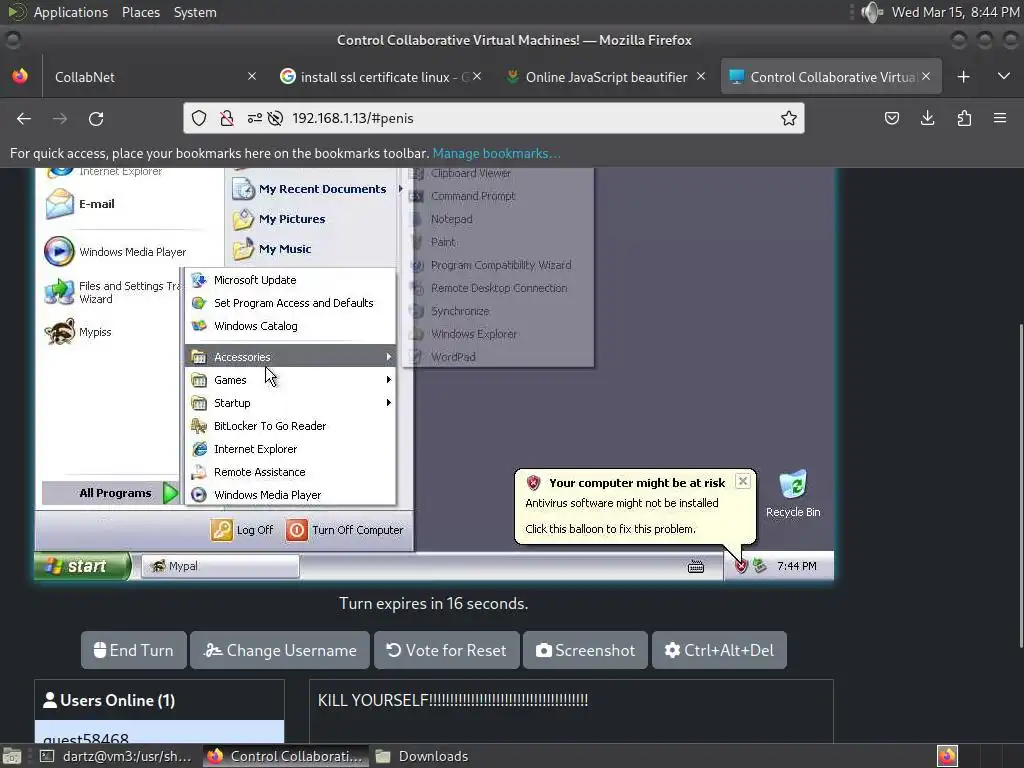The height and width of the screenshot is (768, 1024).
Task: Open Files and Settings Transfer Wizard
Action: [x=112, y=292]
